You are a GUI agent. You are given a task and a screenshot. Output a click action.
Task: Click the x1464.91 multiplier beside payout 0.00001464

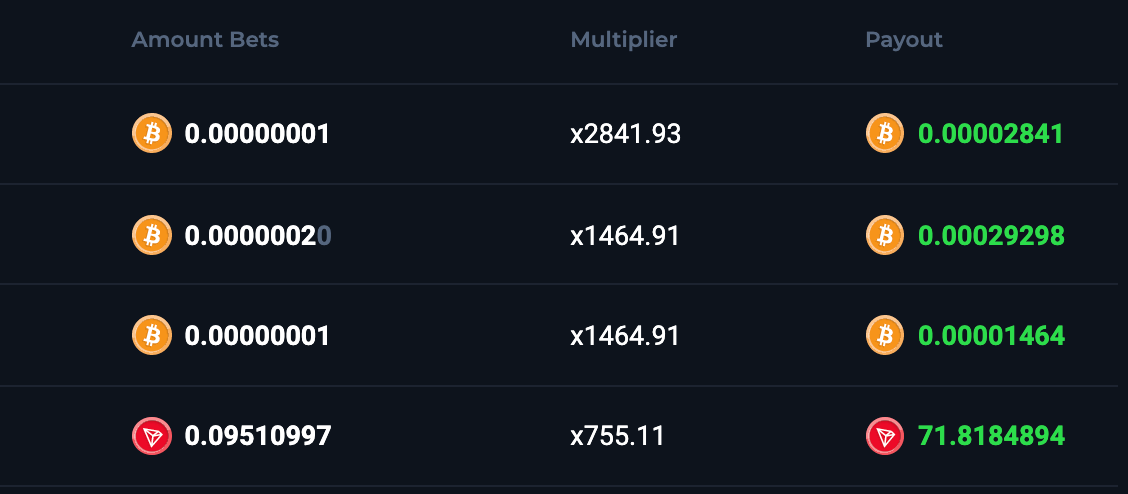tap(625, 336)
